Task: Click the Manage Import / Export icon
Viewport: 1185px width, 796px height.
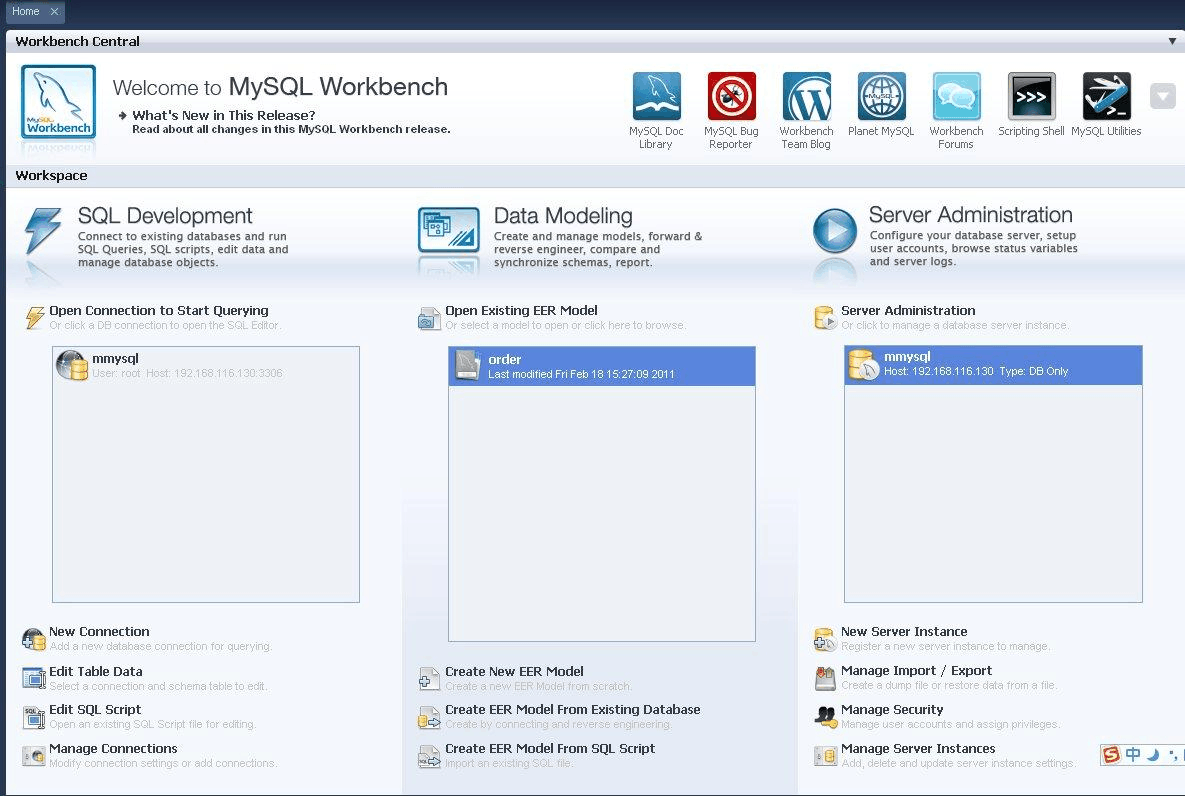Action: [x=825, y=678]
